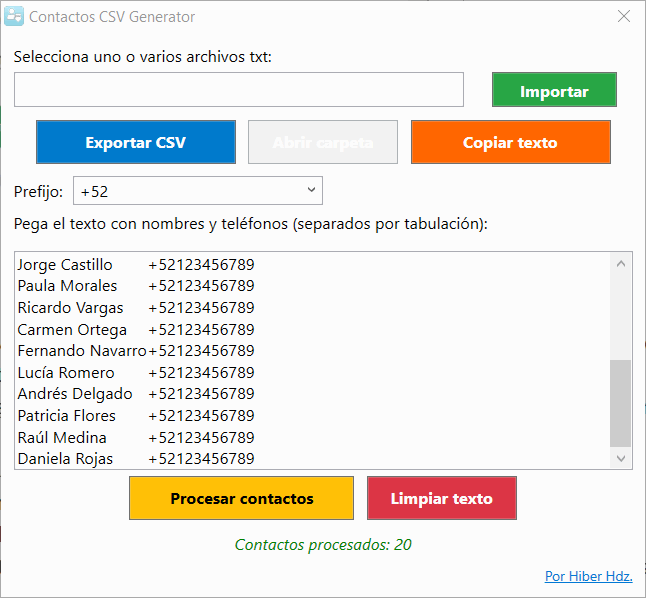Click the Exportar CSV button
This screenshot has height=598, width=646.
[x=136, y=142]
